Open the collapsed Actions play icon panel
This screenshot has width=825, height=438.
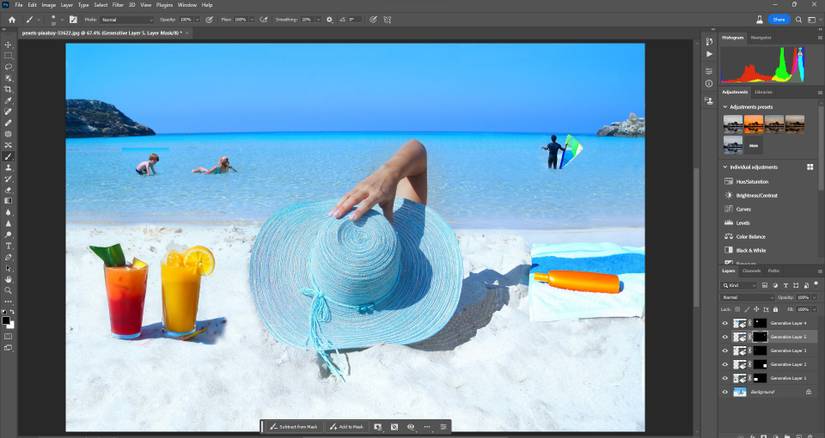coord(709,54)
